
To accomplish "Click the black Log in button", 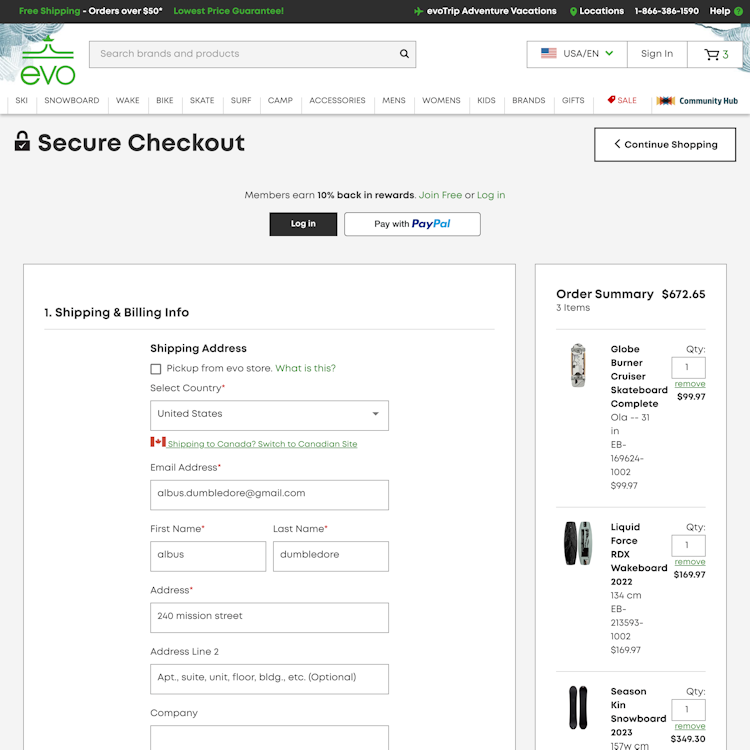I will pyautogui.click(x=303, y=224).
